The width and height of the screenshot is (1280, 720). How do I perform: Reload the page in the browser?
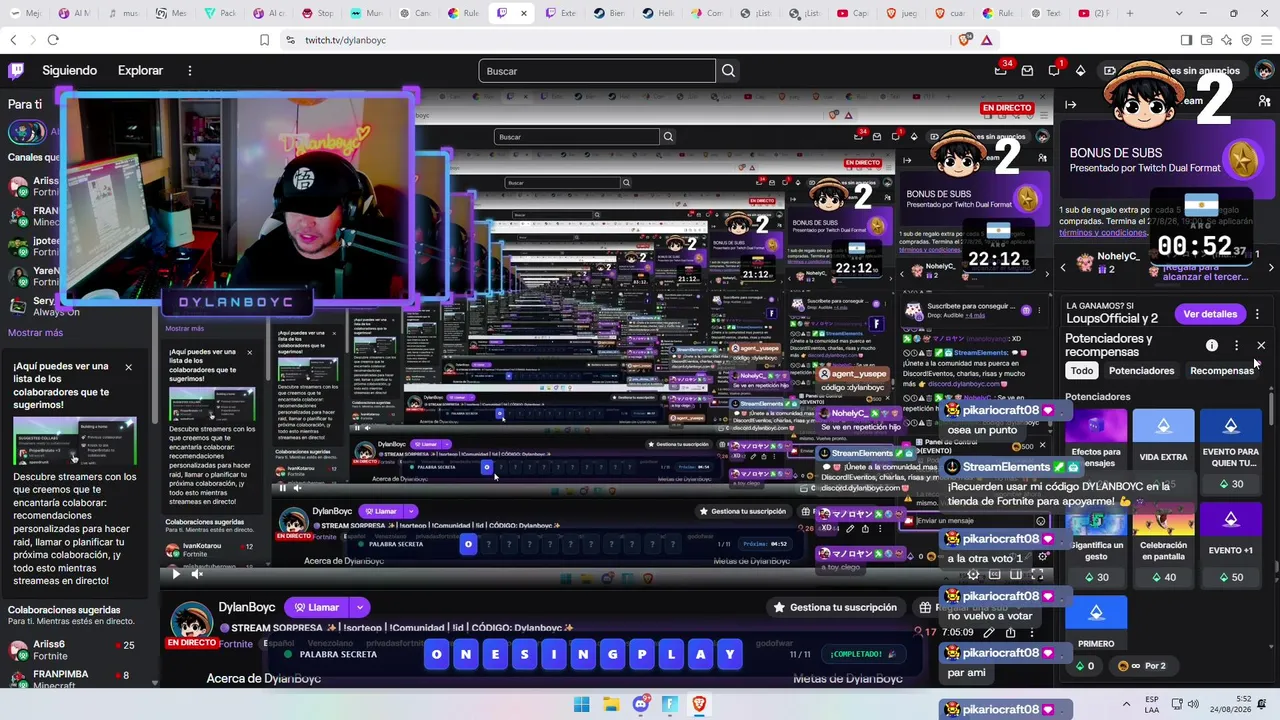point(53,40)
